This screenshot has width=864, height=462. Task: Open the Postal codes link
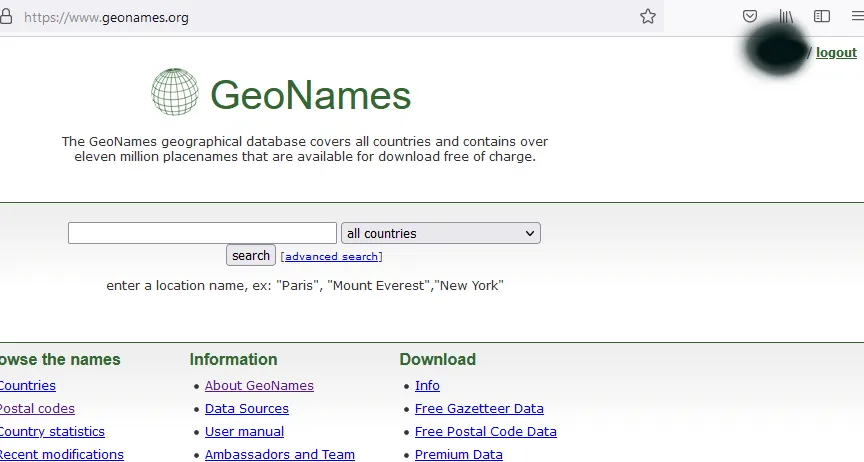[x=37, y=409]
